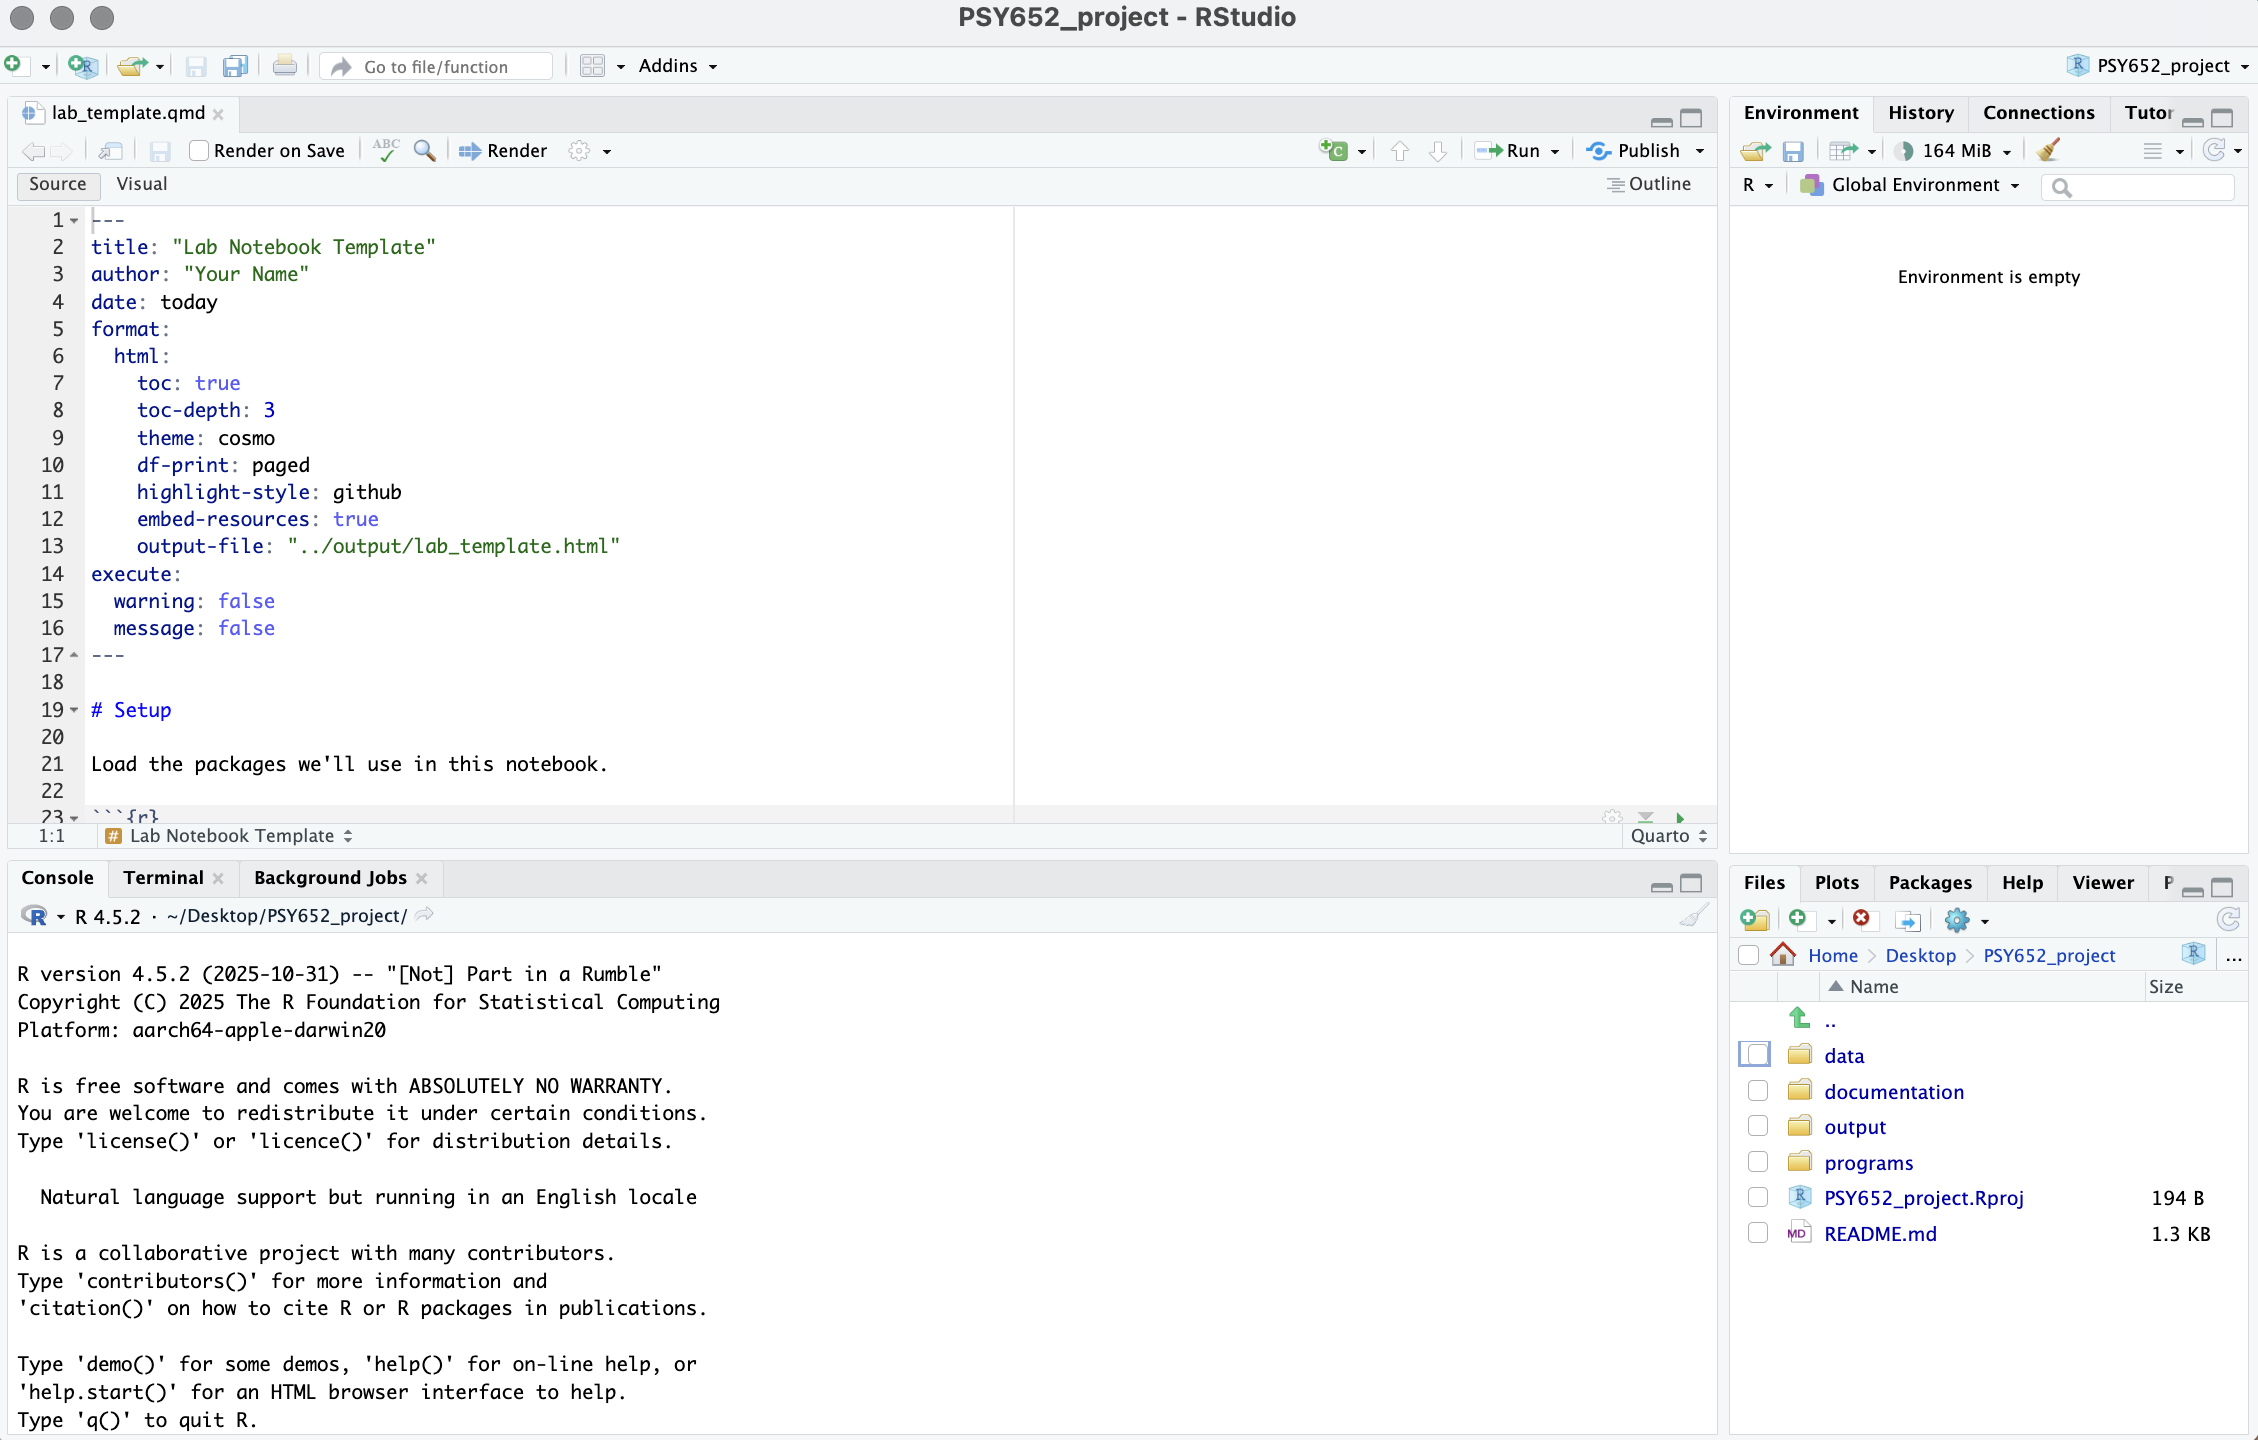Switch to the Packages tab

coord(1930,883)
